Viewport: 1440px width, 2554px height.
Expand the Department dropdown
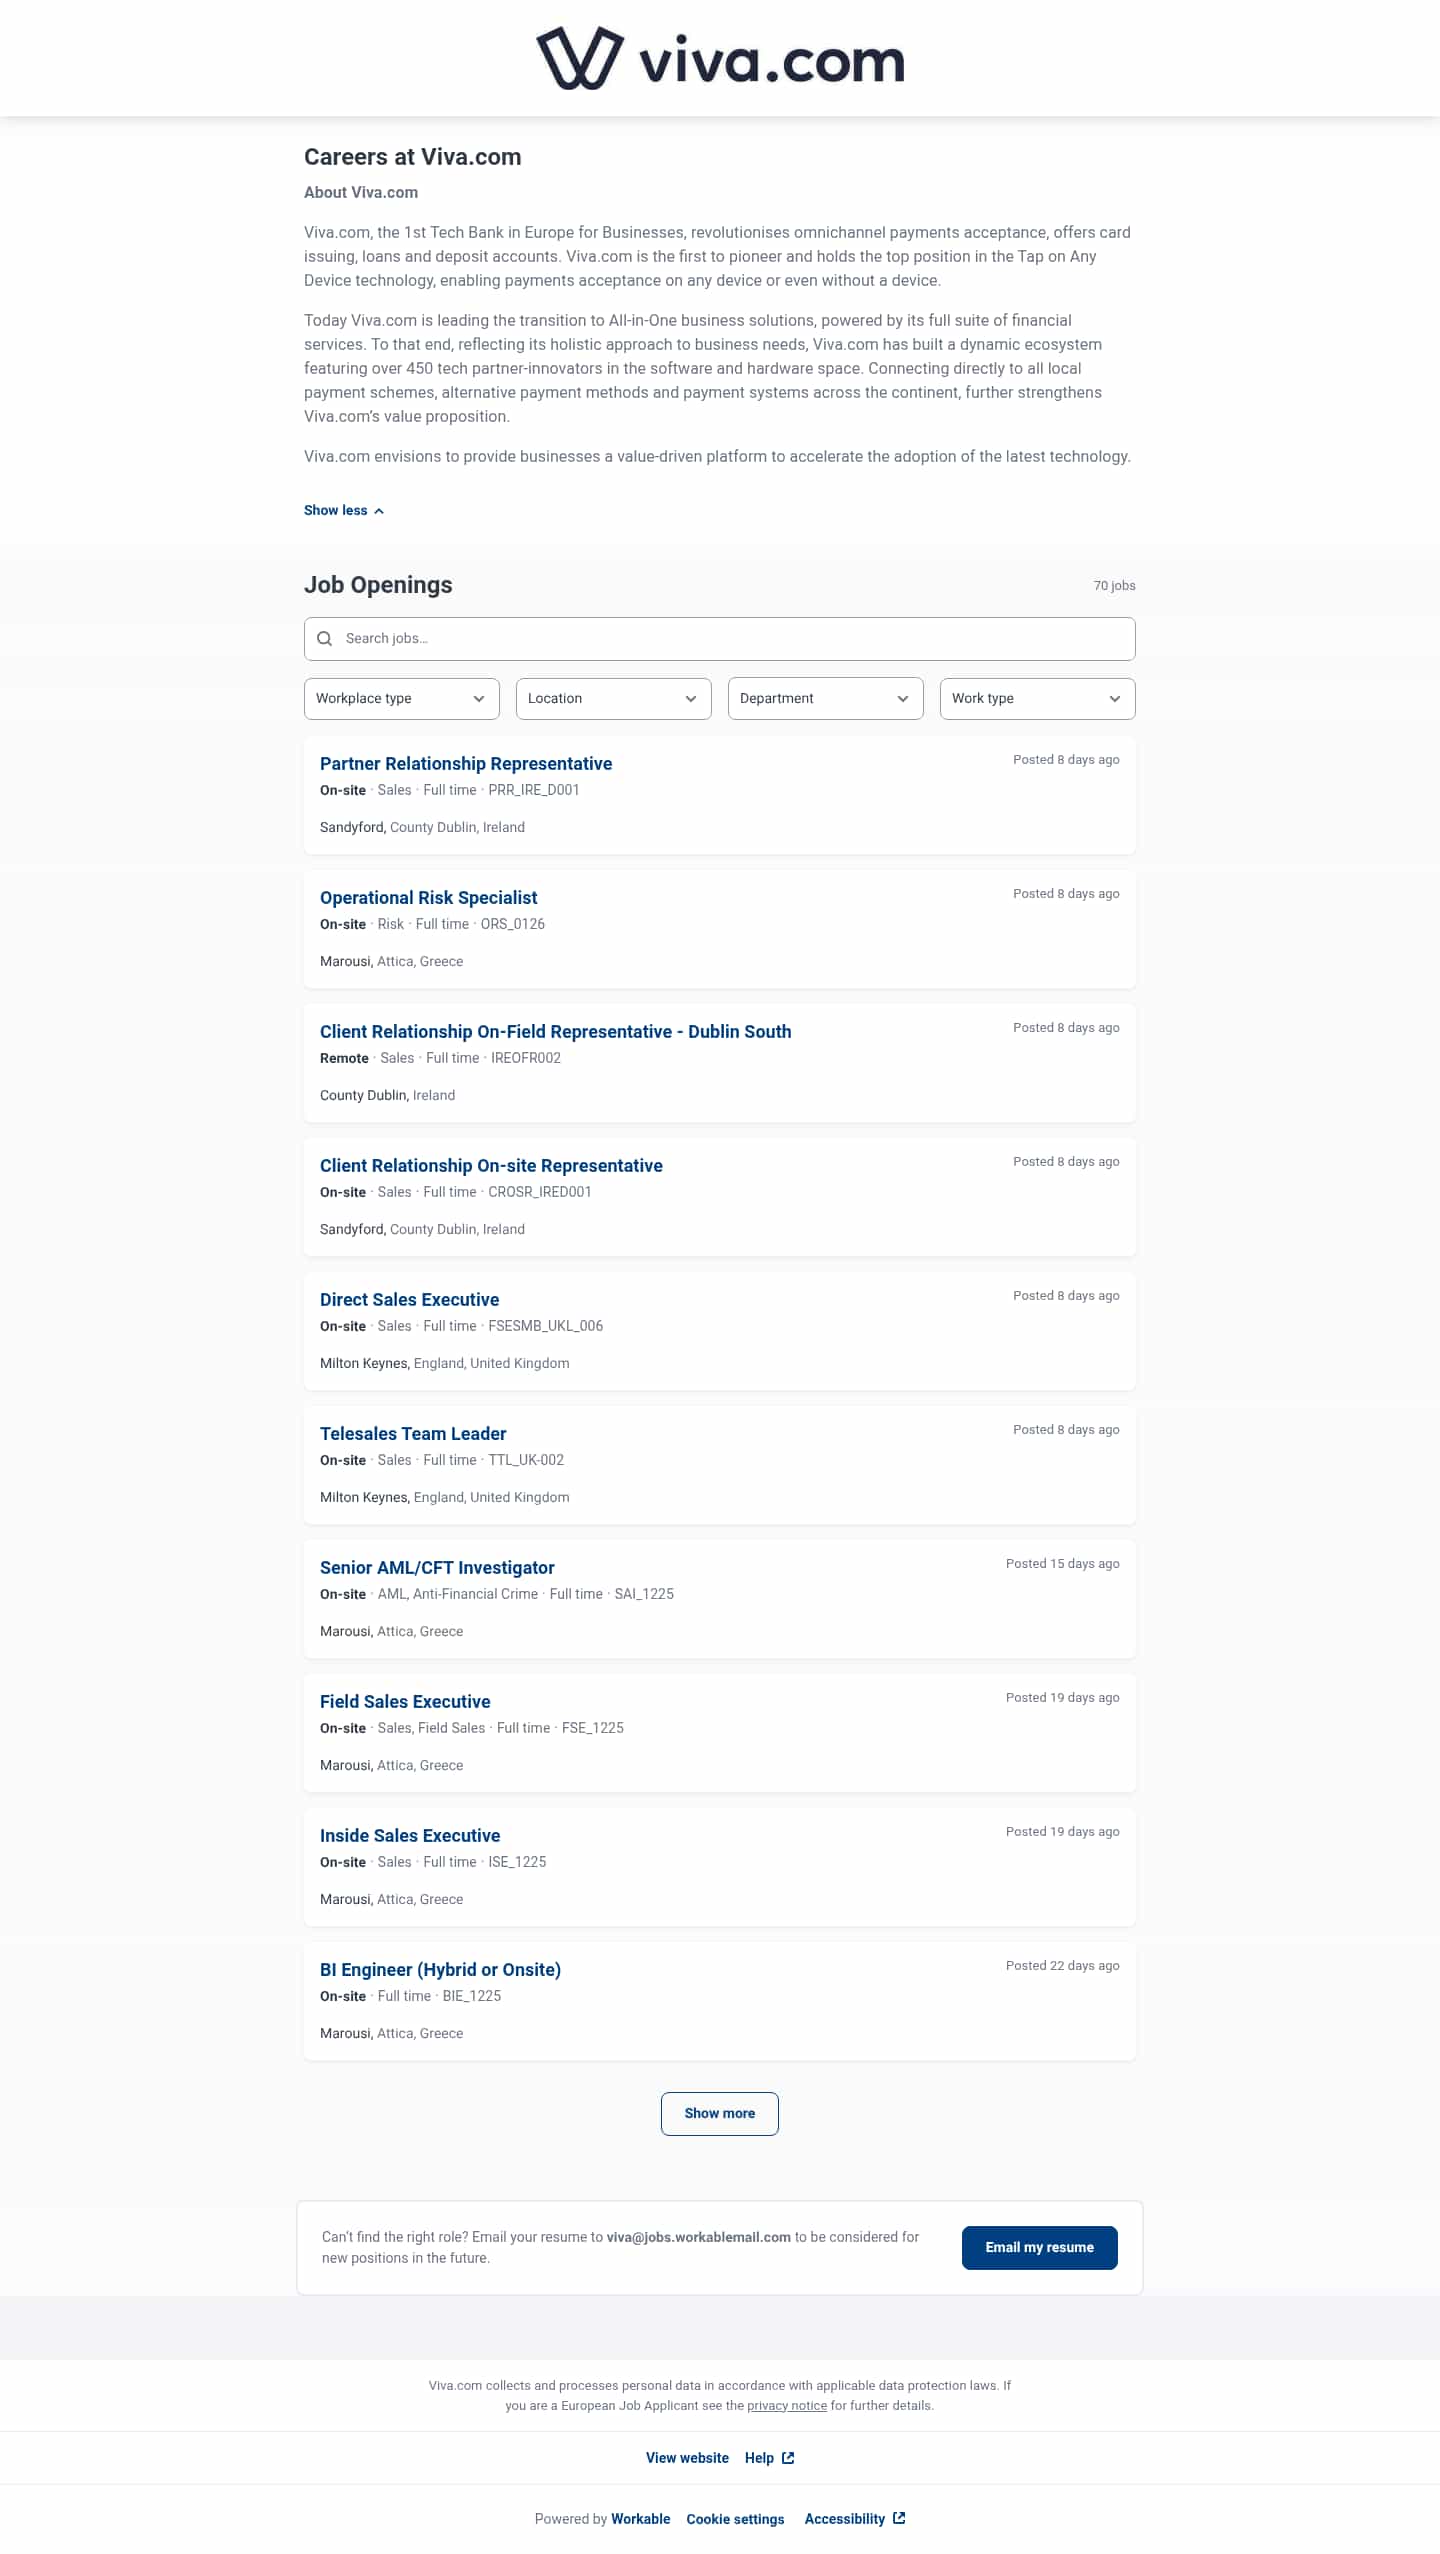tap(825, 698)
